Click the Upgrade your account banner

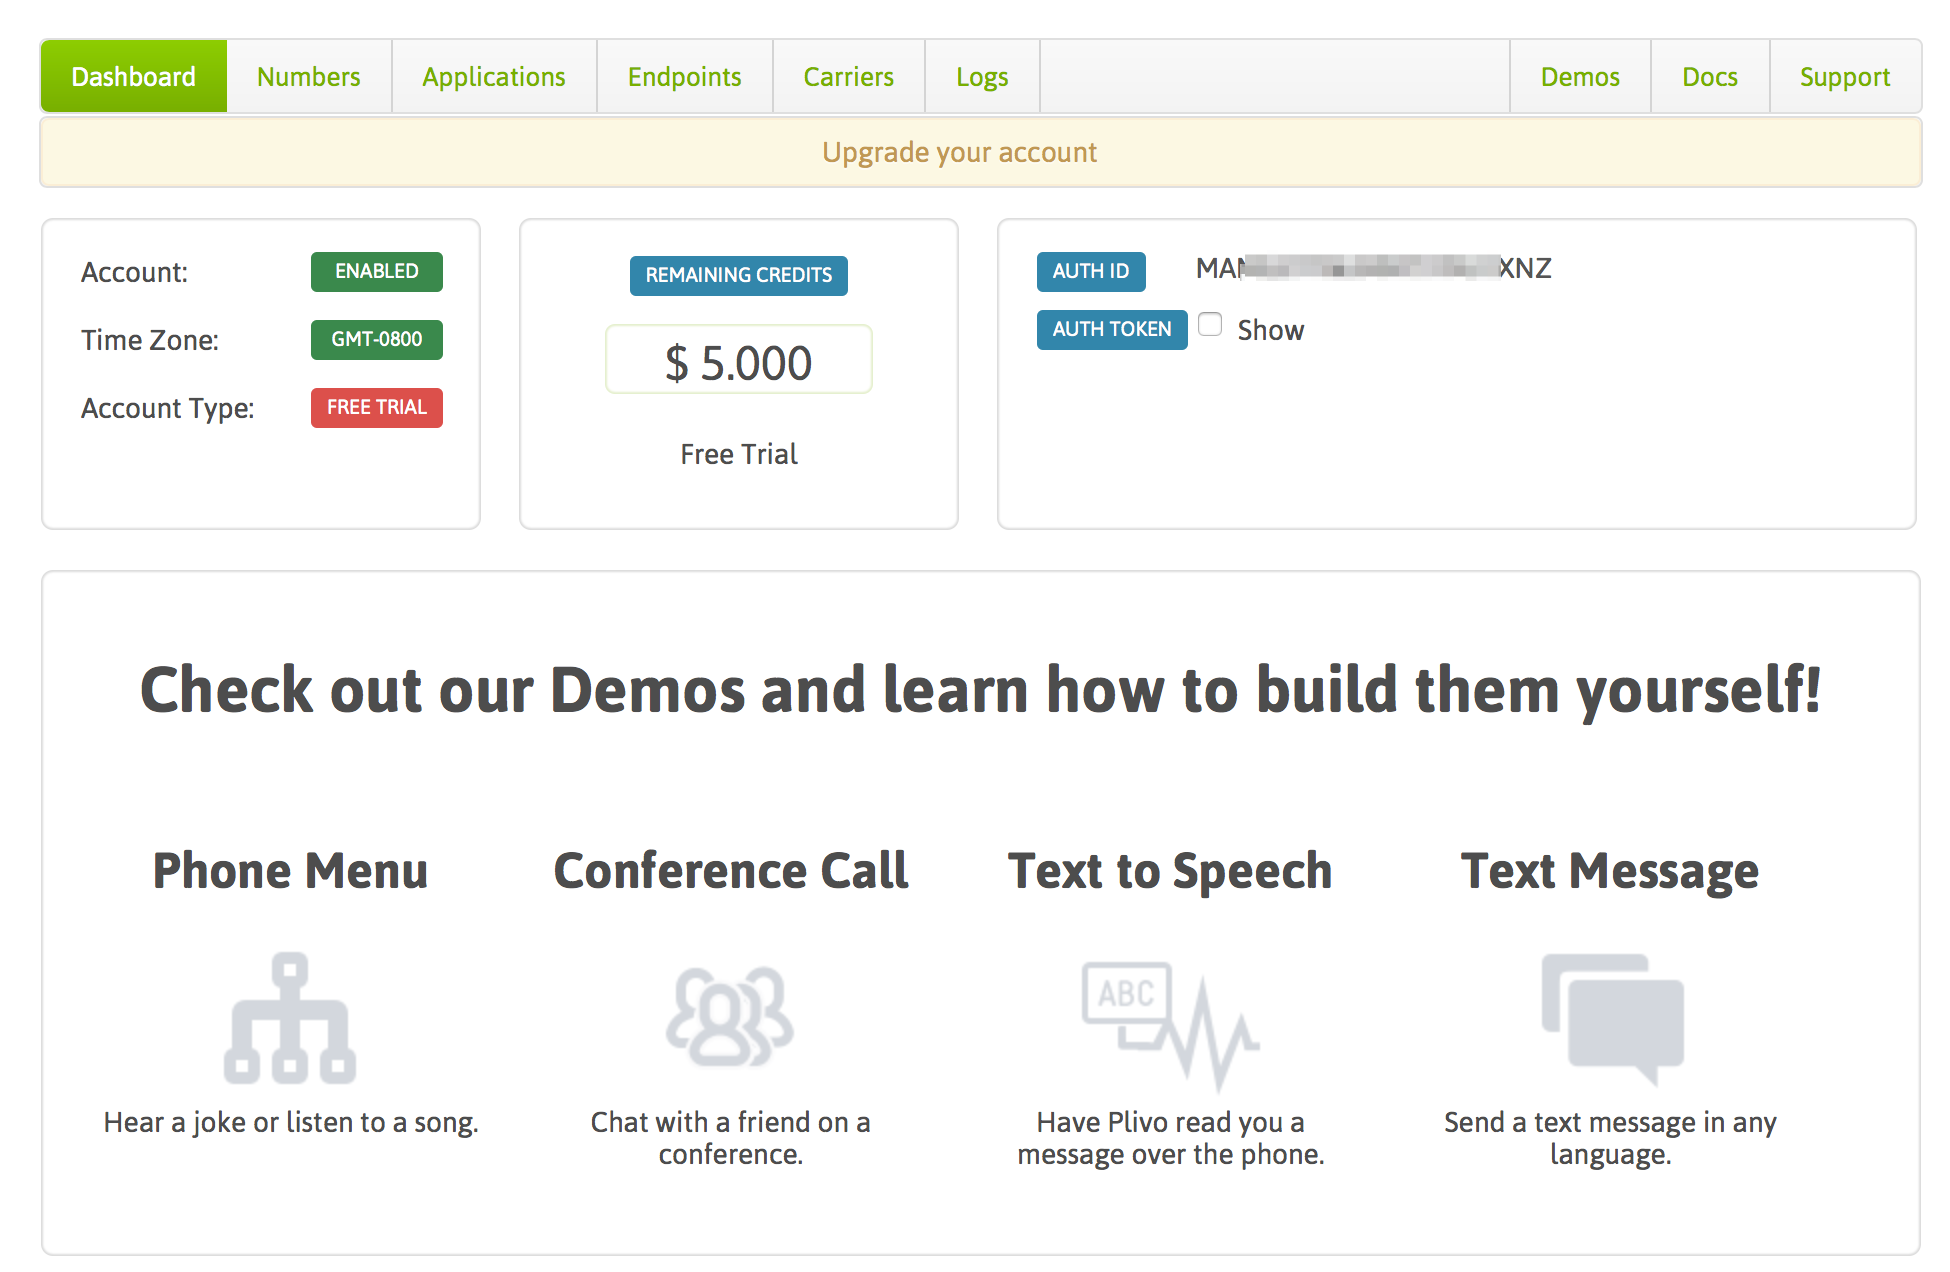[959, 152]
